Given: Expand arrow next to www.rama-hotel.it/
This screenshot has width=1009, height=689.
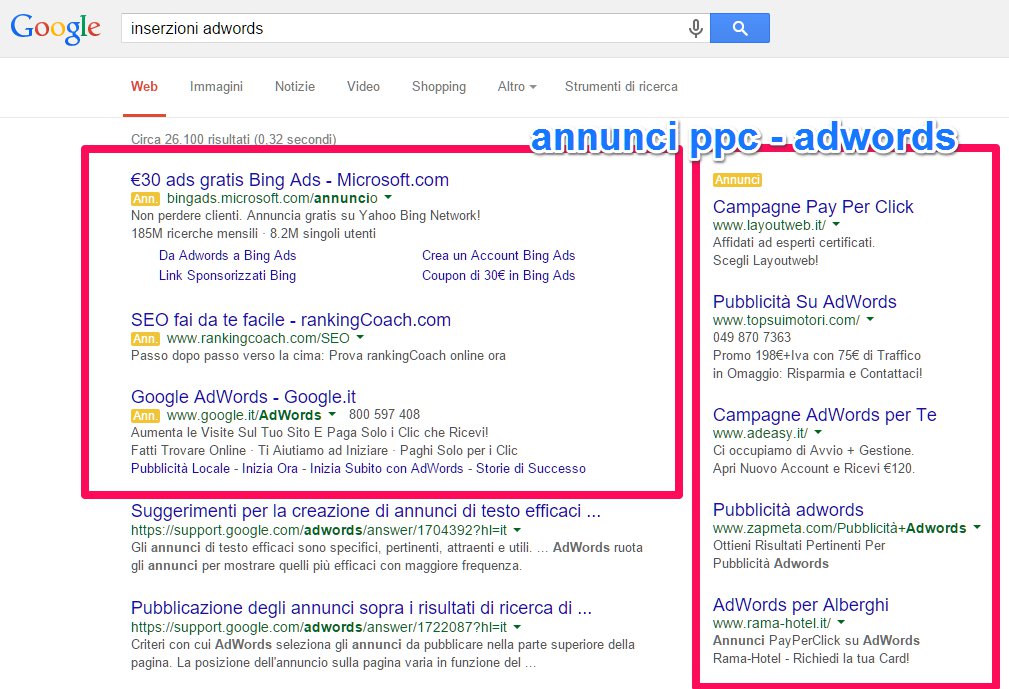Looking at the screenshot, I should tap(841, 621).
